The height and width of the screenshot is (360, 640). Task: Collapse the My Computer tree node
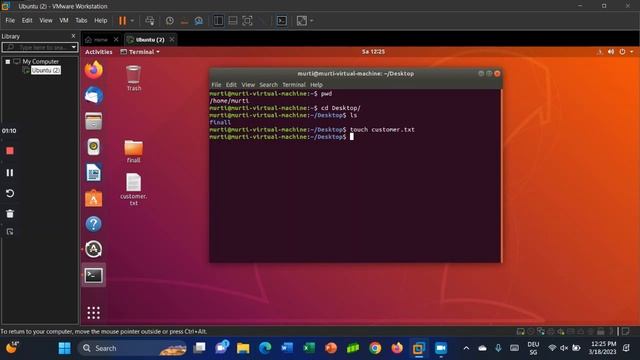(x=8, y=62)
